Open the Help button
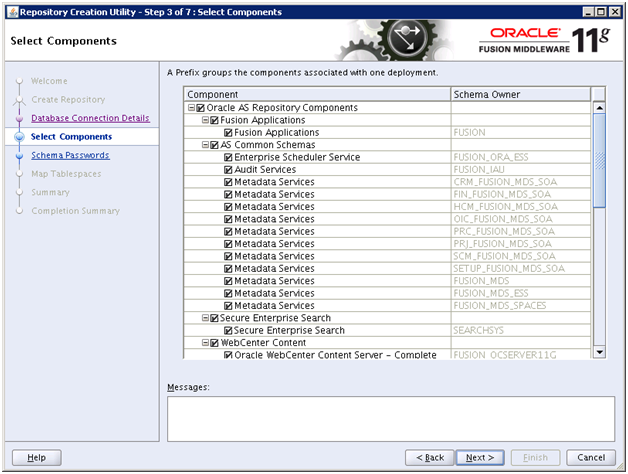 [x=36, y=458]
